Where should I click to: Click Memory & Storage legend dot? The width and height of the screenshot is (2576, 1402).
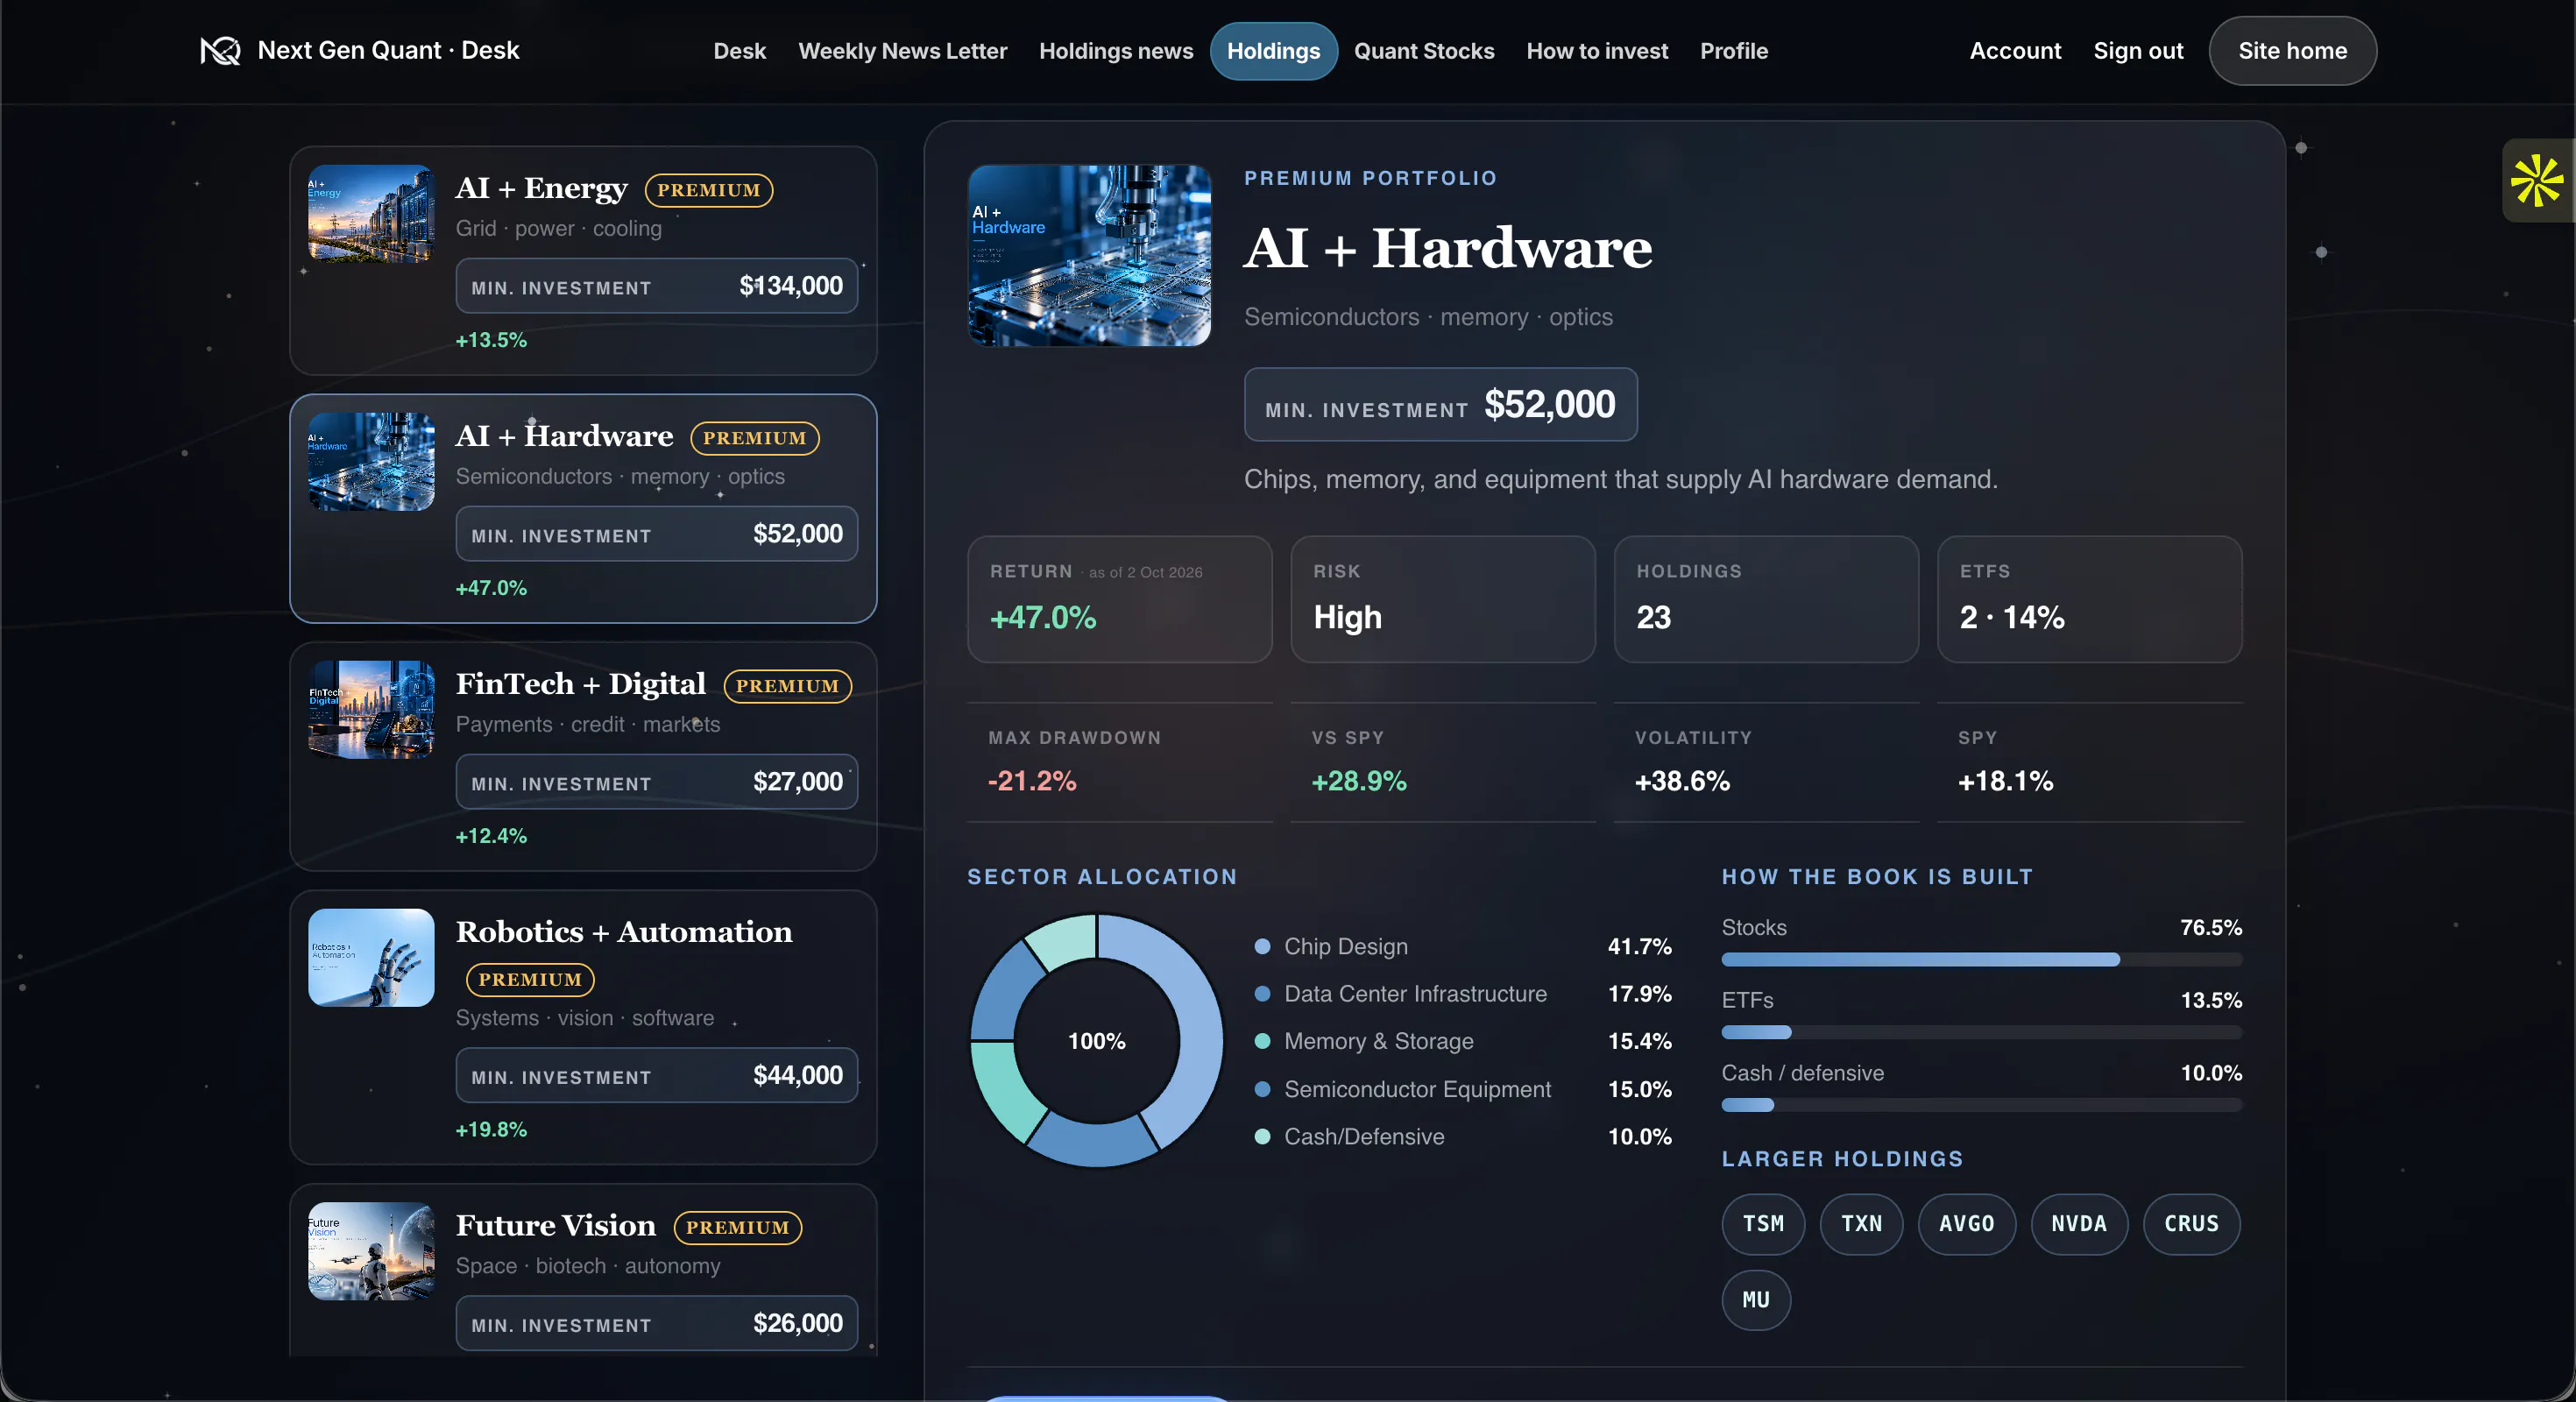point(1262,1041)
